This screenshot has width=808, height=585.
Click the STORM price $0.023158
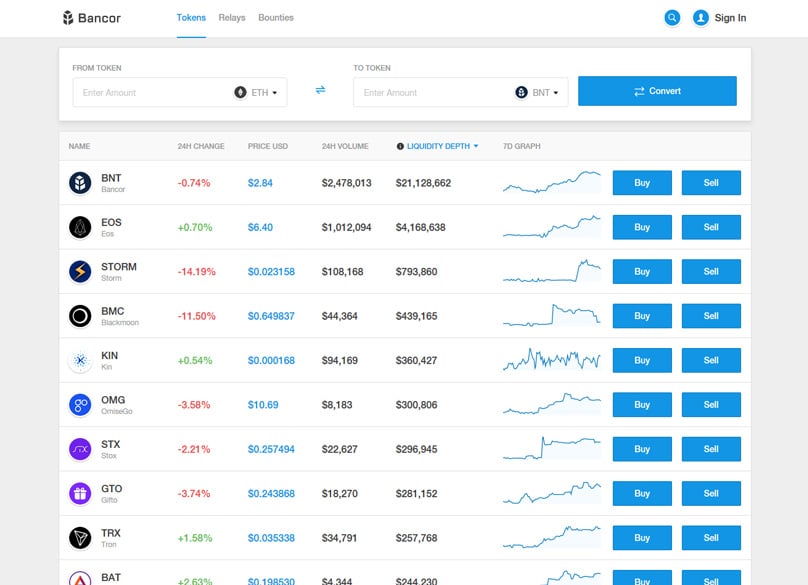(x=271, y=272)
